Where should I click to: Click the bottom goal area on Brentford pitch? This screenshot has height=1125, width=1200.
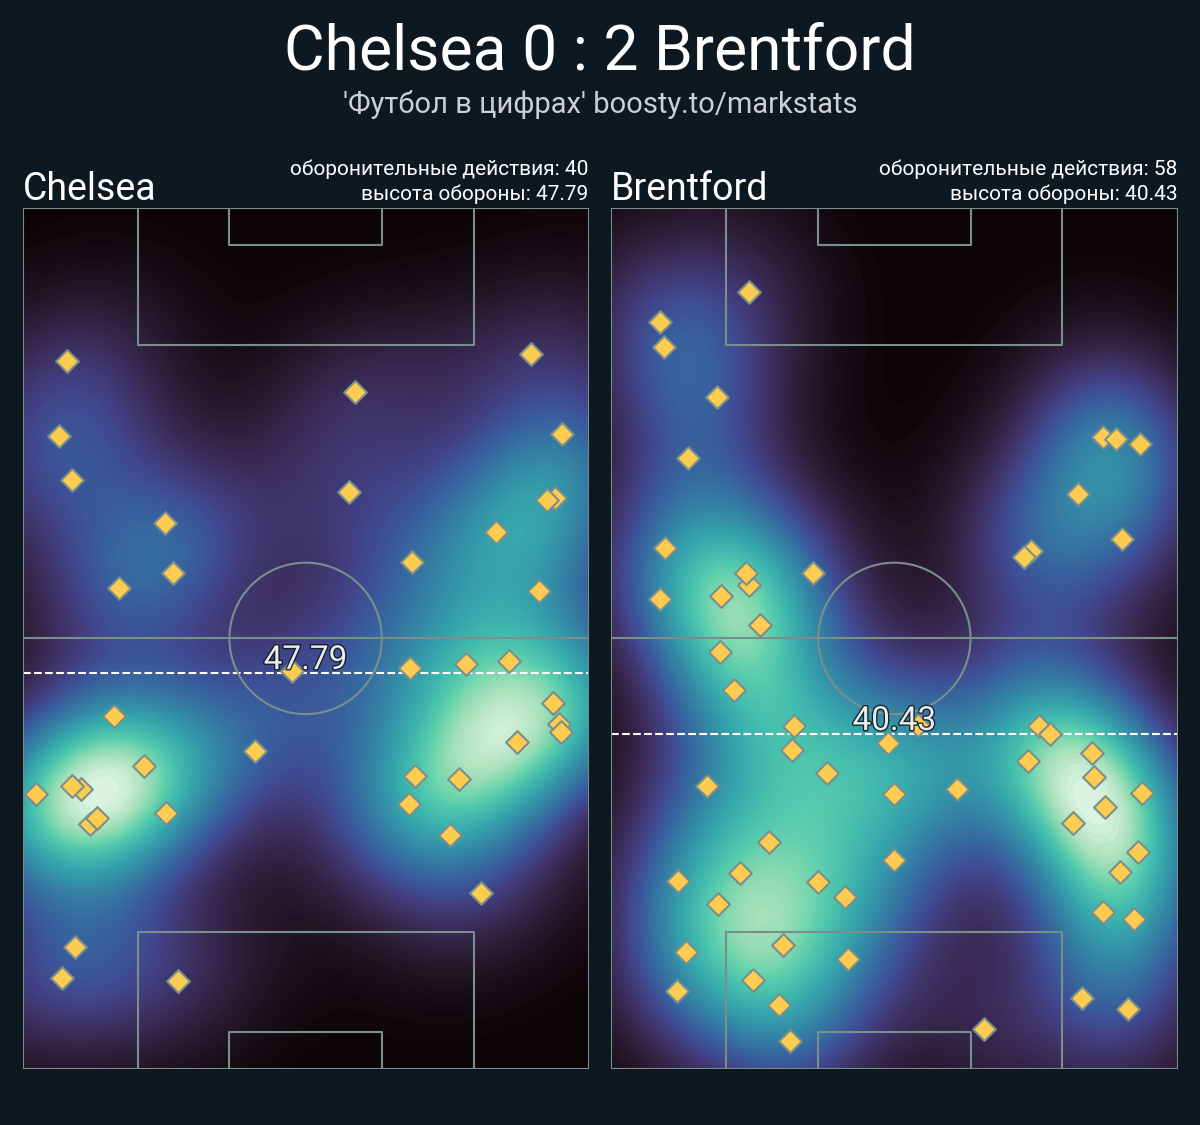pyautogui.click(x=894, y=1050)
